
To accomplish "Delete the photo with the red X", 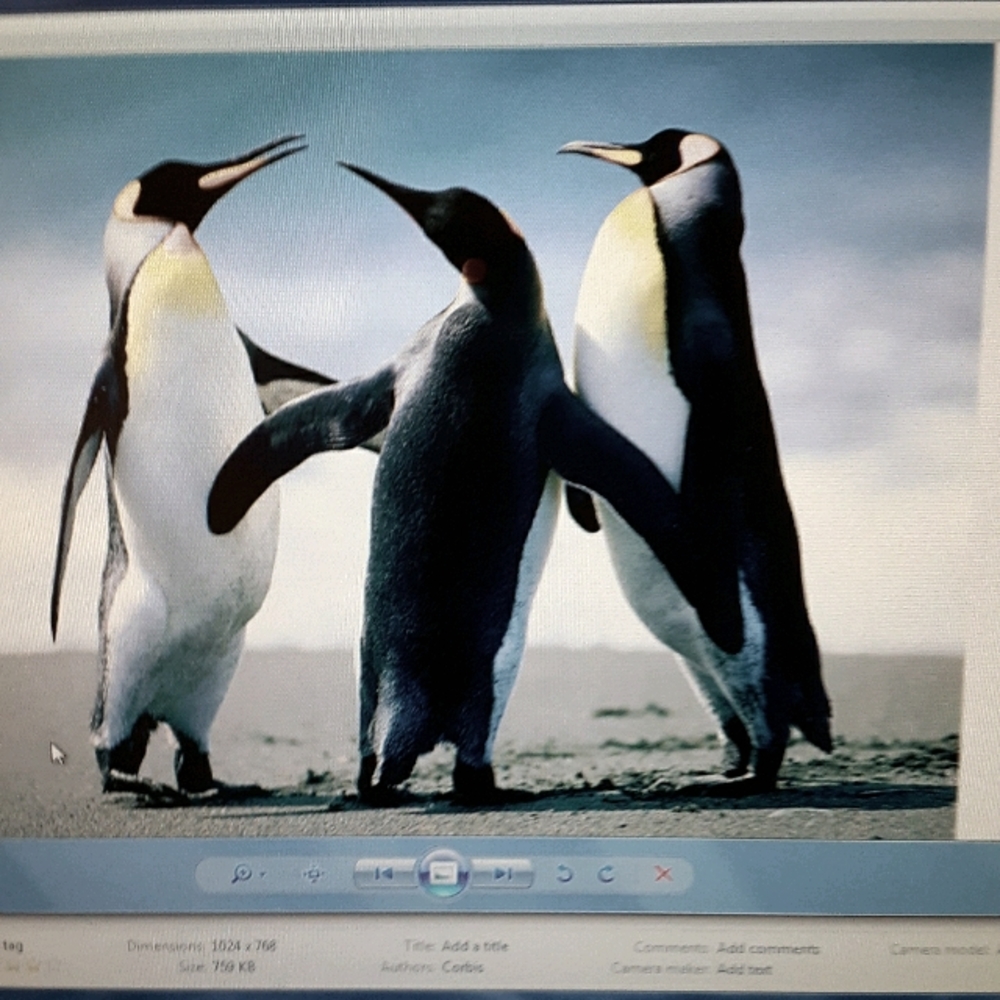I will tap(663, 873).
